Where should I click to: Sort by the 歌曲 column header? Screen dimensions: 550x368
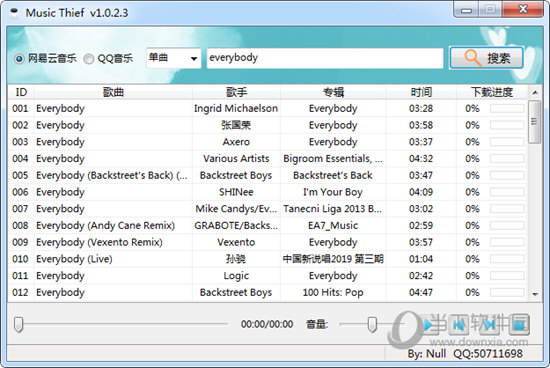click(x=113, y=92)
